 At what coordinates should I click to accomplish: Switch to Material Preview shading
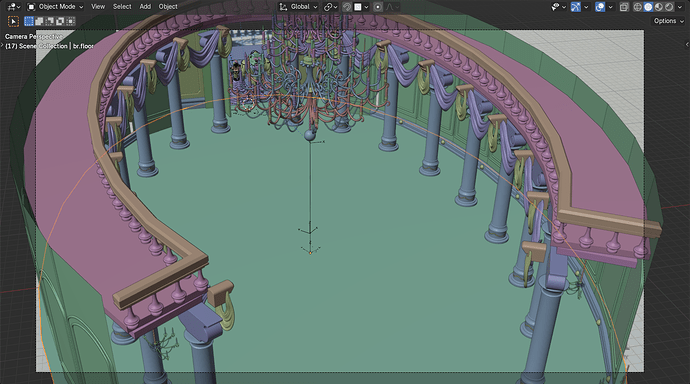[659, 7]
